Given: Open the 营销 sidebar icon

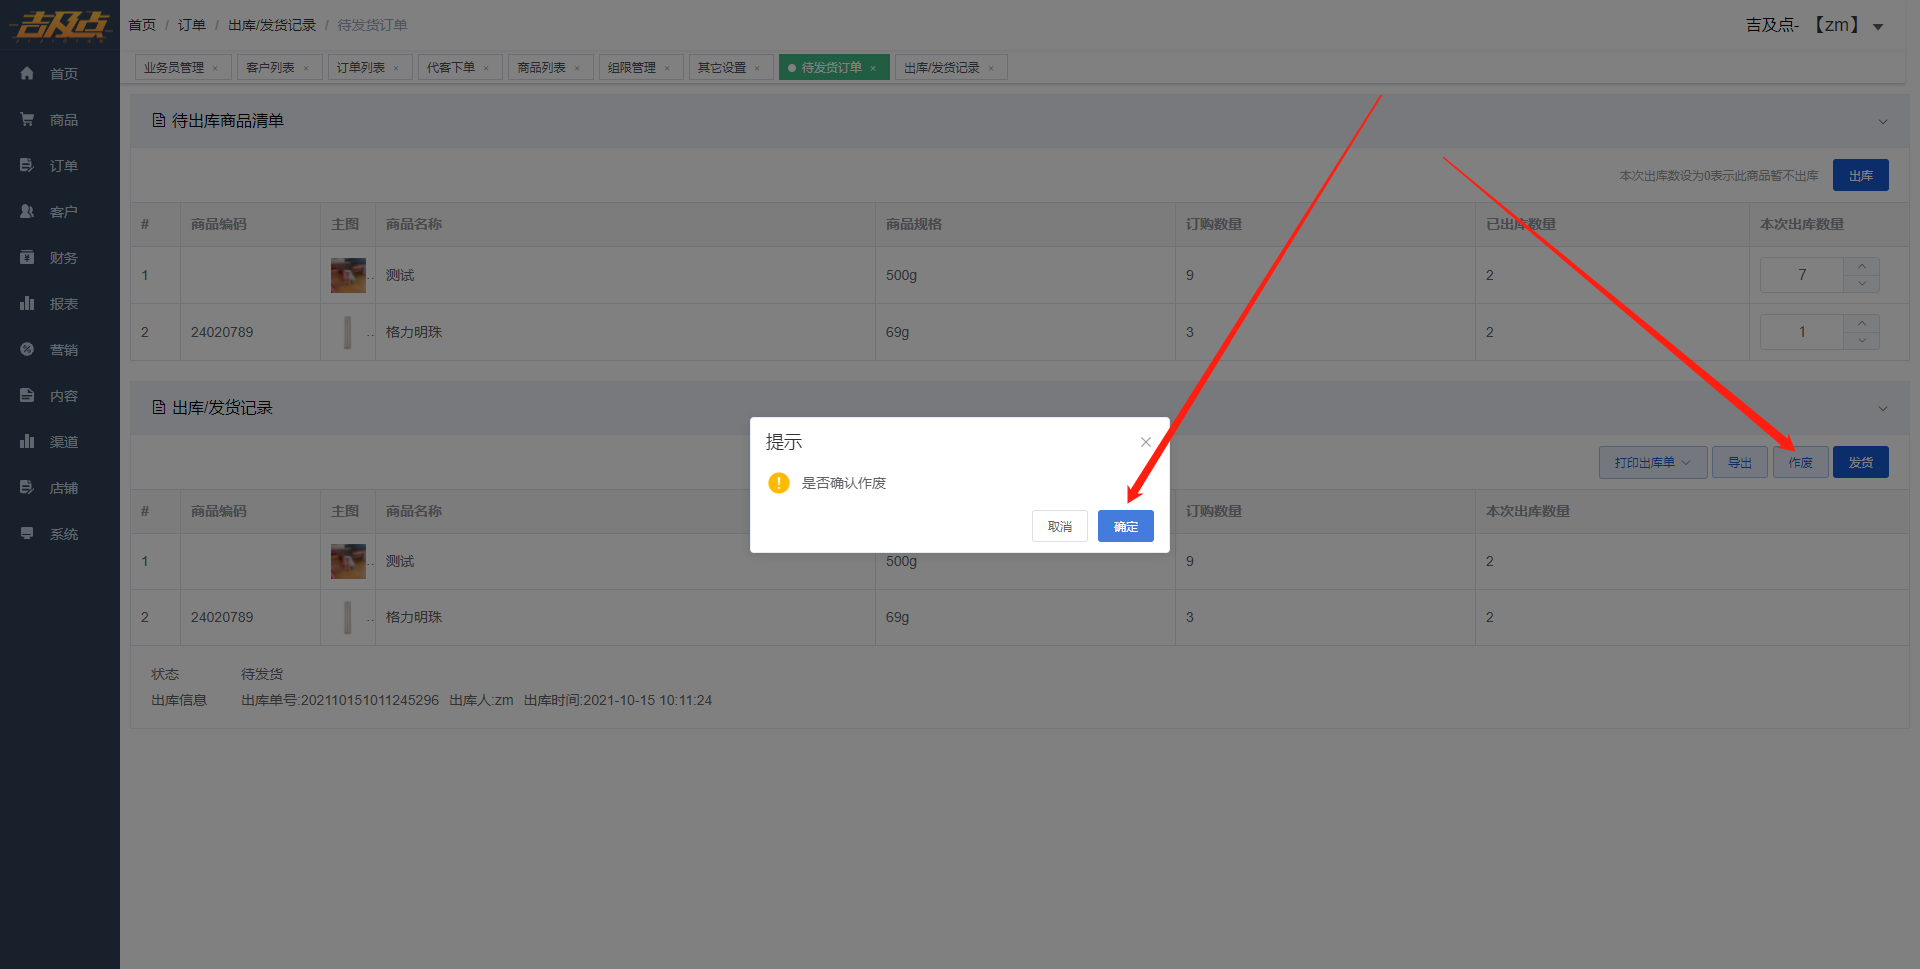Looking at the screenshot, I should point(27,349).
